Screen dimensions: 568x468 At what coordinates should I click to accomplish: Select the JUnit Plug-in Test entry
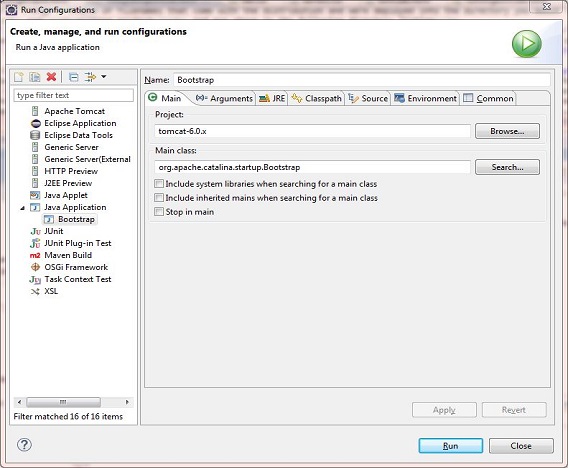[78, 243]
